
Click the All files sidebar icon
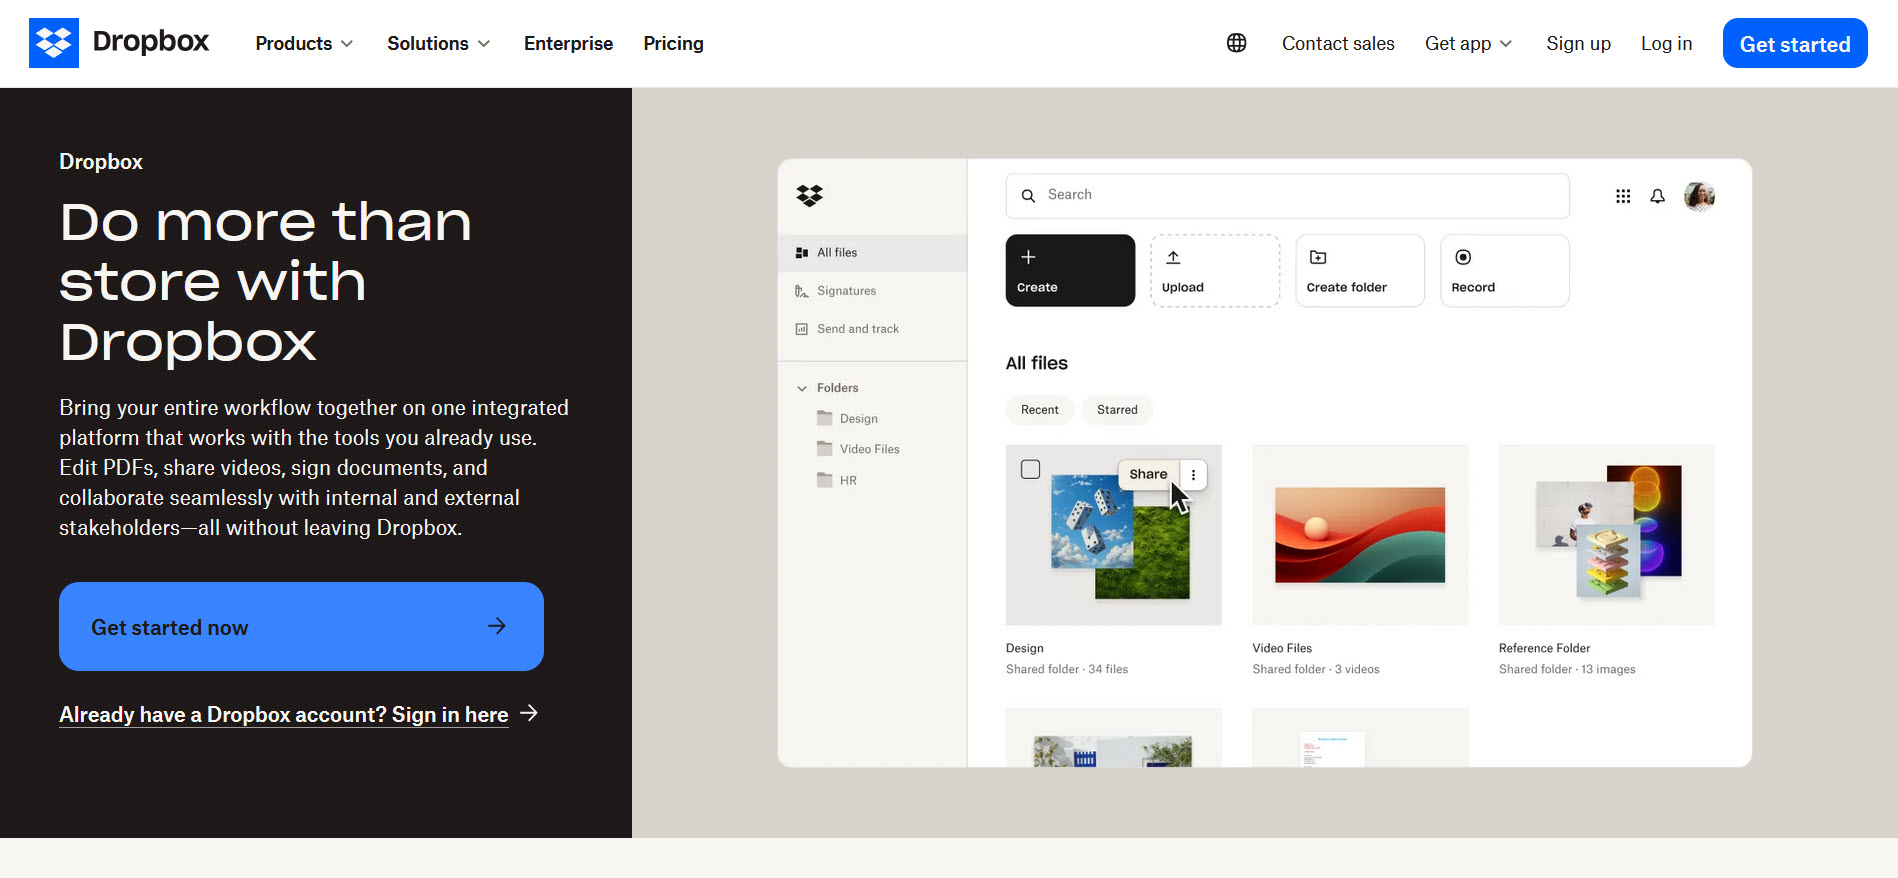802,253
